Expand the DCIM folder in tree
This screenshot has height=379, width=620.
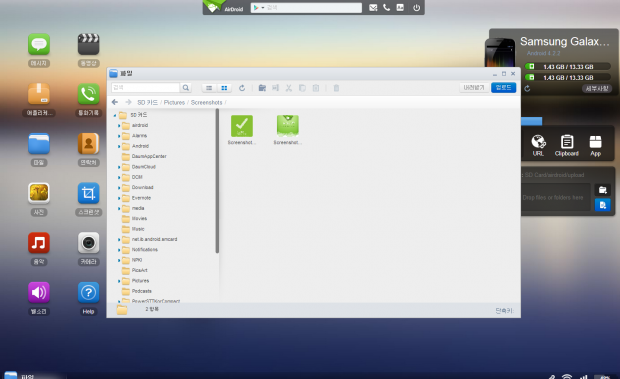119,177
